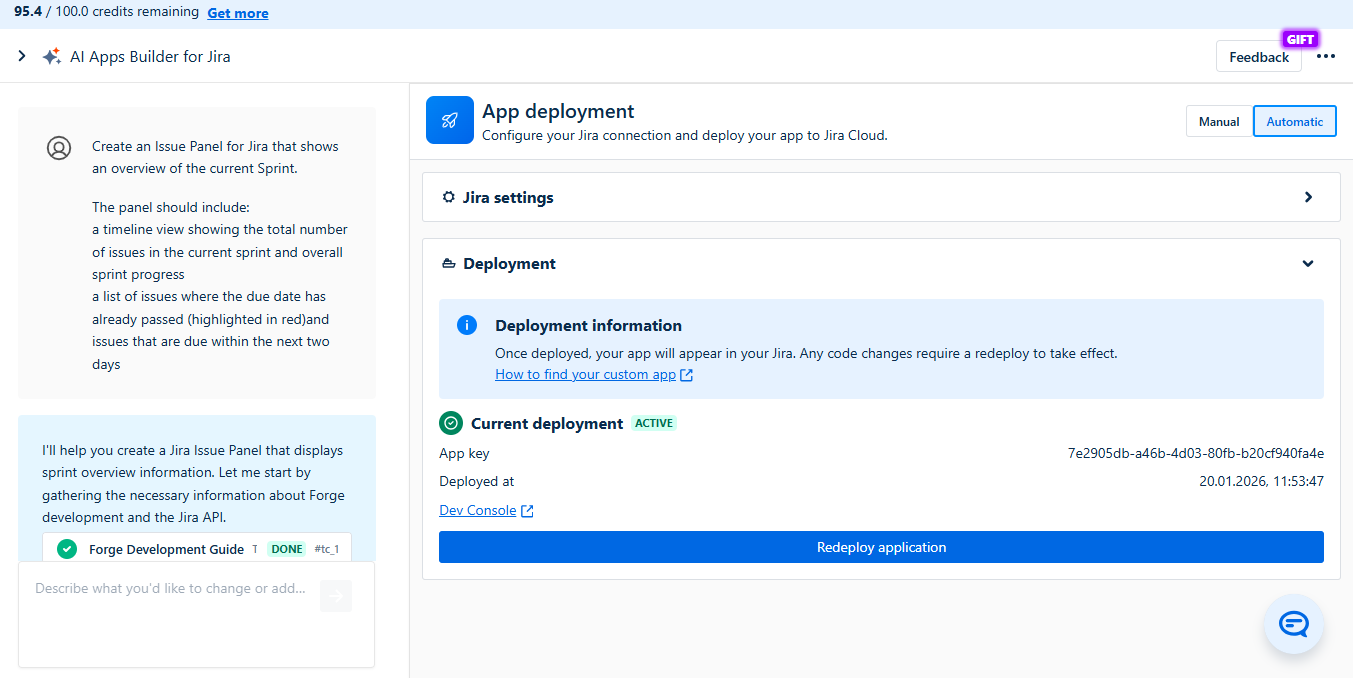This screenshot has height=678, width=1353.
Task: Open the 'How to find your custom app' link
Action: [x=586, y=375]
